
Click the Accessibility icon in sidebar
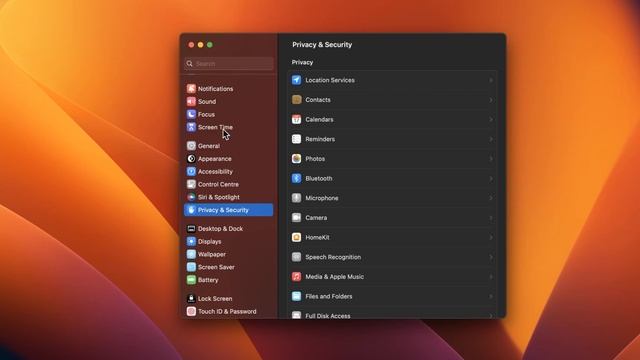click(191, 171)
